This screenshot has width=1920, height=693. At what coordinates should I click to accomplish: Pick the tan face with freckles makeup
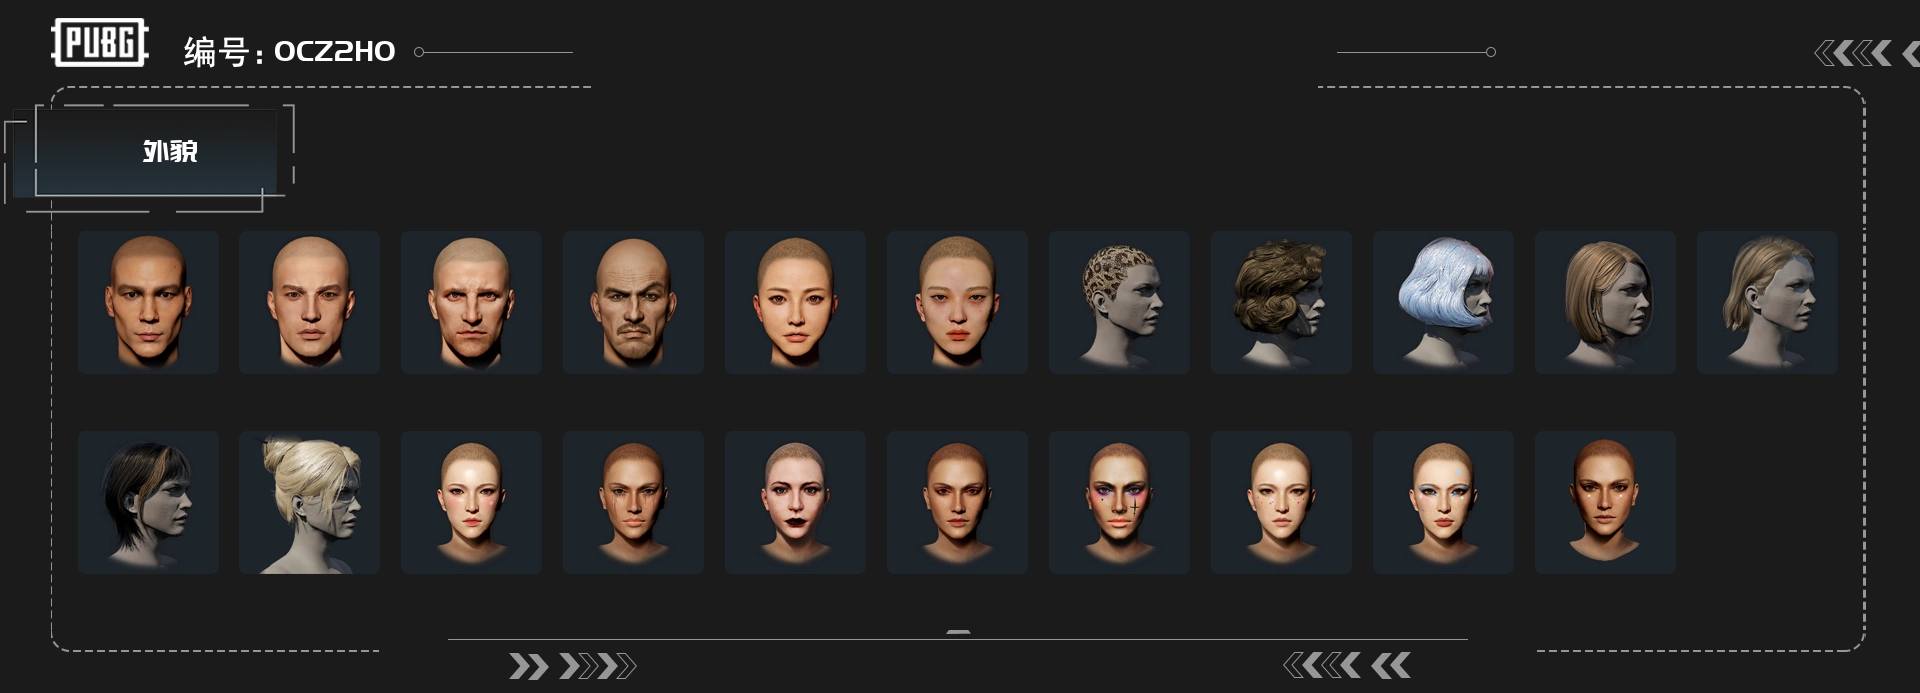pos(634,502)
